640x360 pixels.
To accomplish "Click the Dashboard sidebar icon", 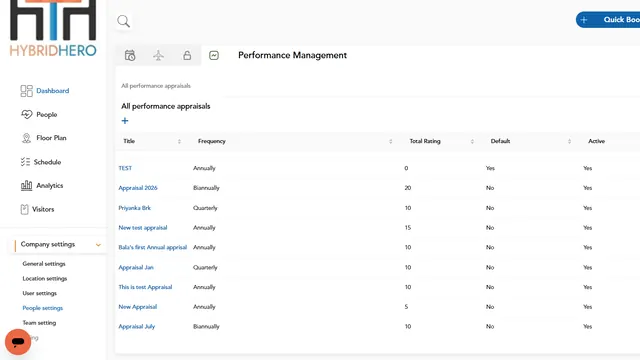I will pyautogui.click(x=27, y=91).
